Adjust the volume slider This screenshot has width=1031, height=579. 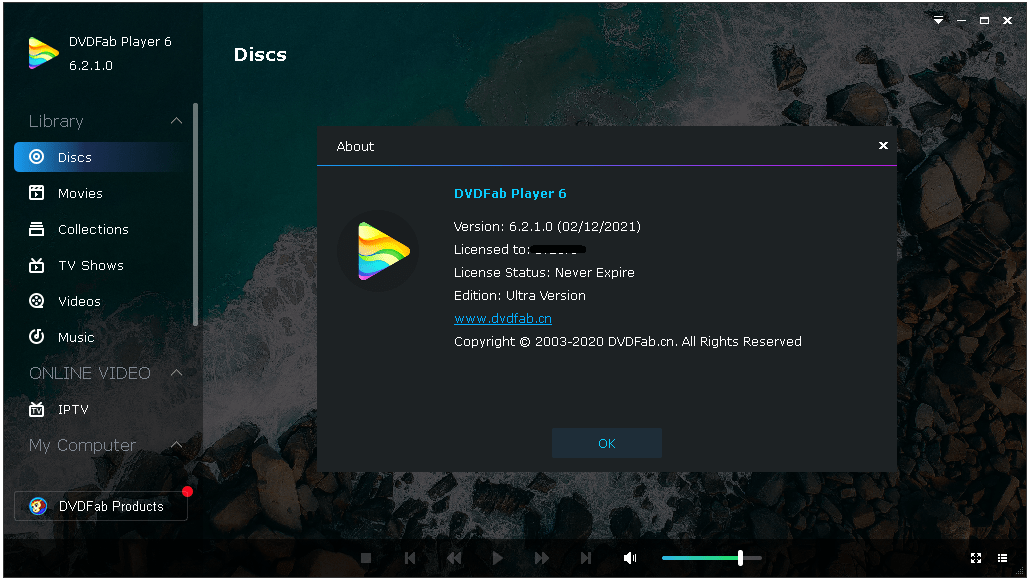[x=711, y=558]
